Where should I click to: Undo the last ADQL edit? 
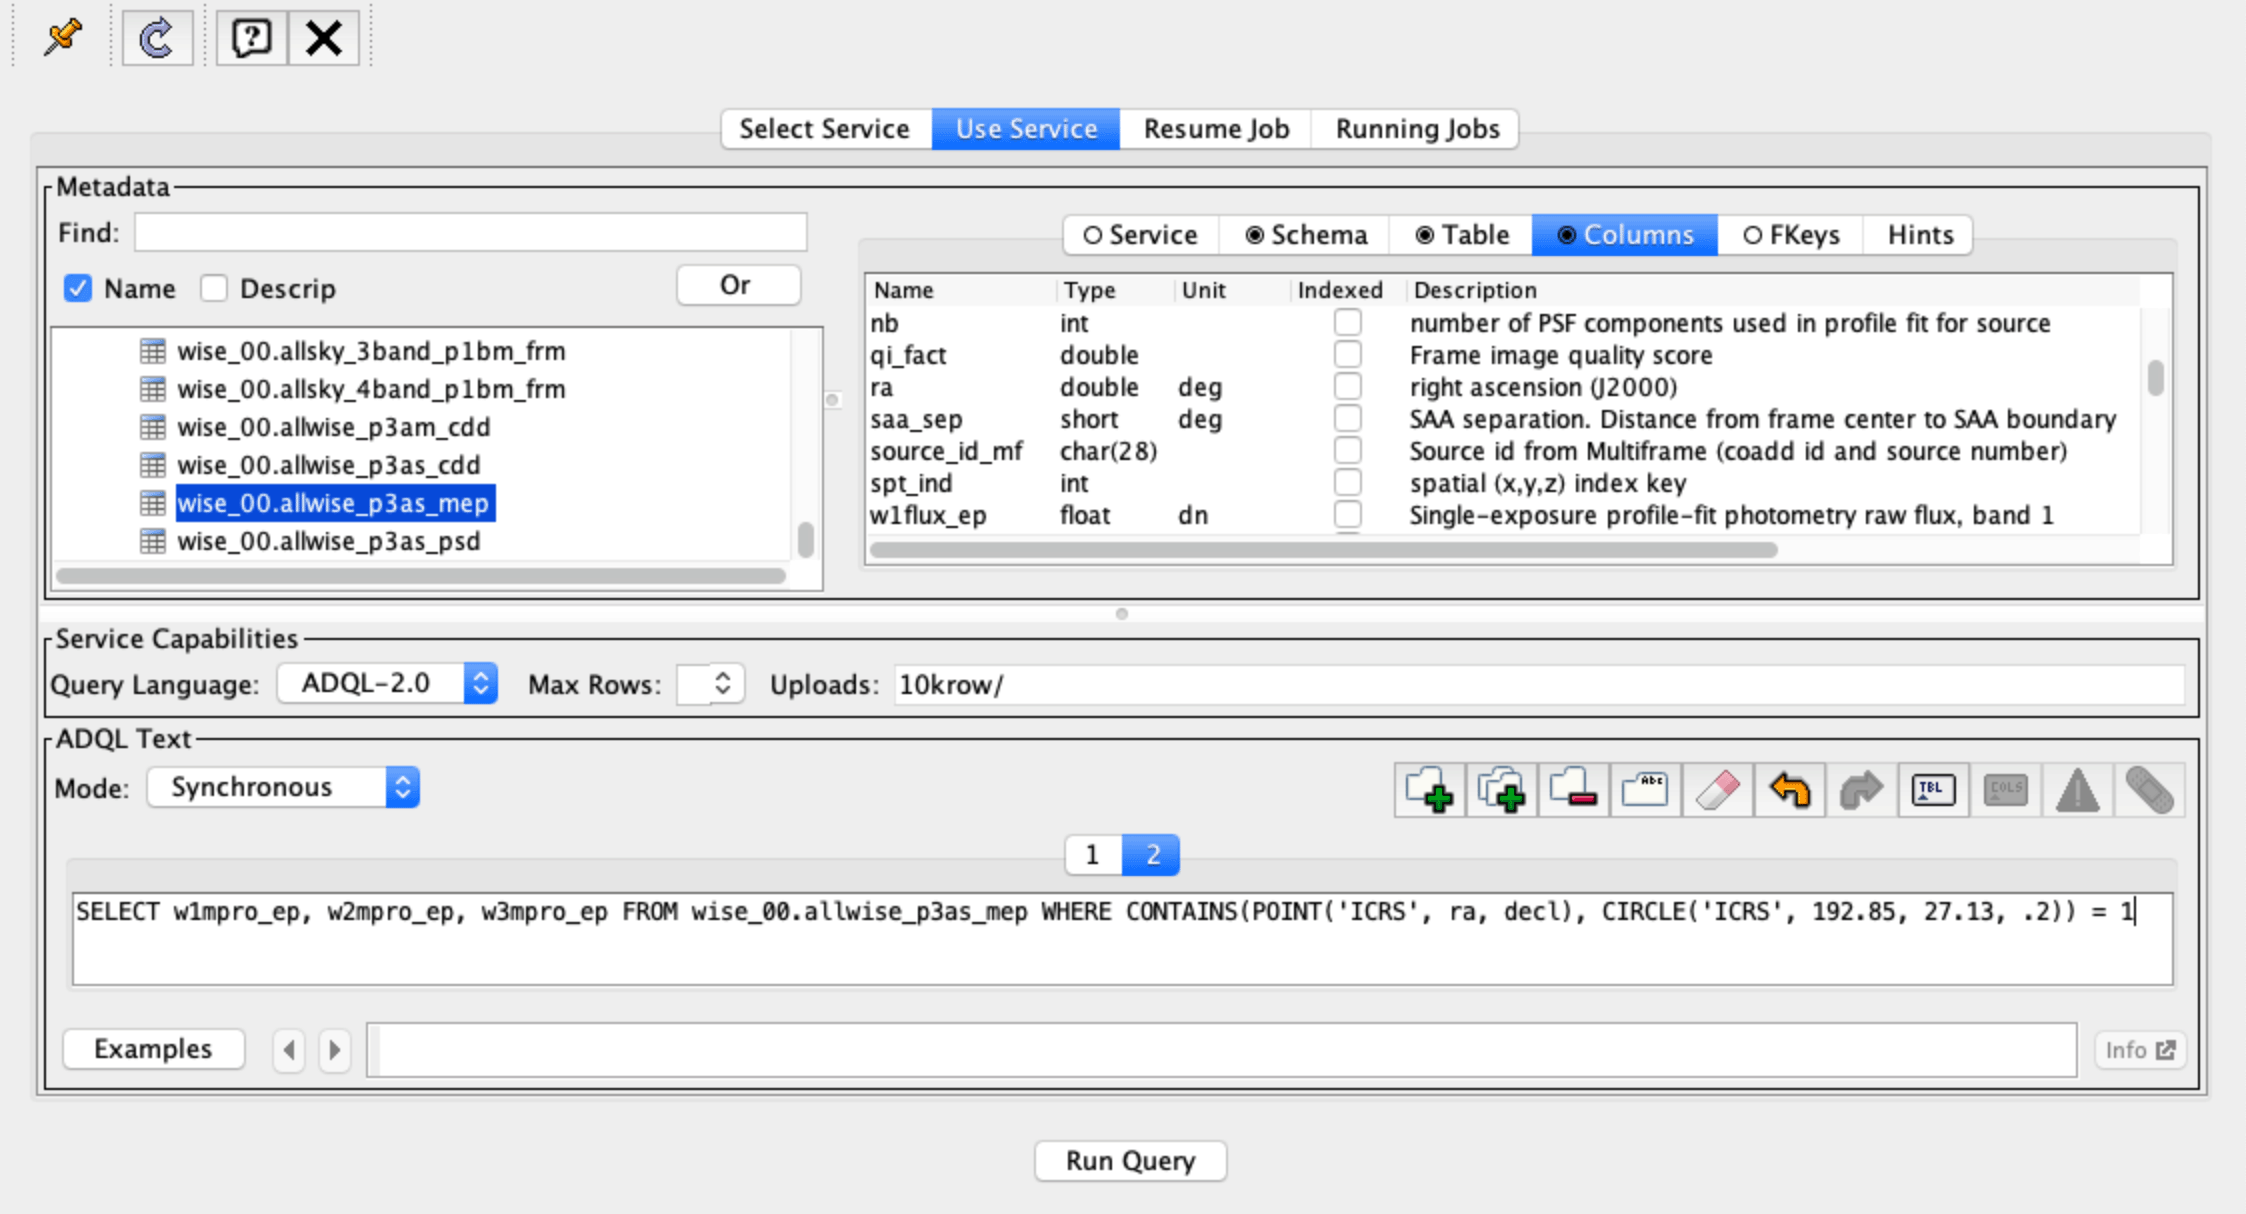[1789, 789]
